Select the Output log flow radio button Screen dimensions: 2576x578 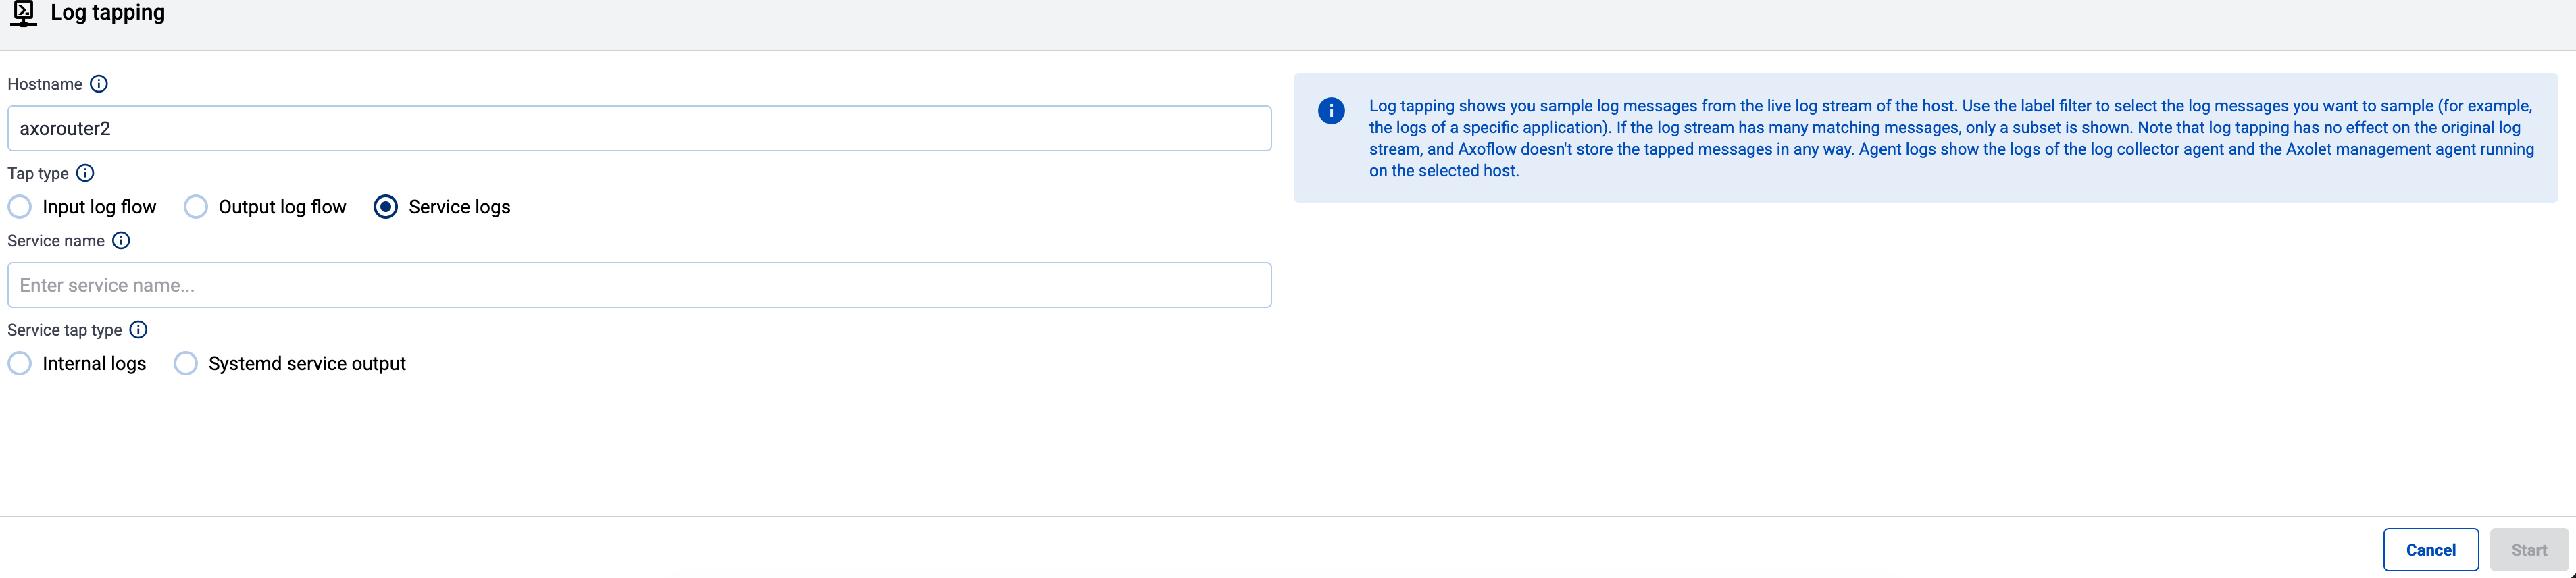click(195, 206)
